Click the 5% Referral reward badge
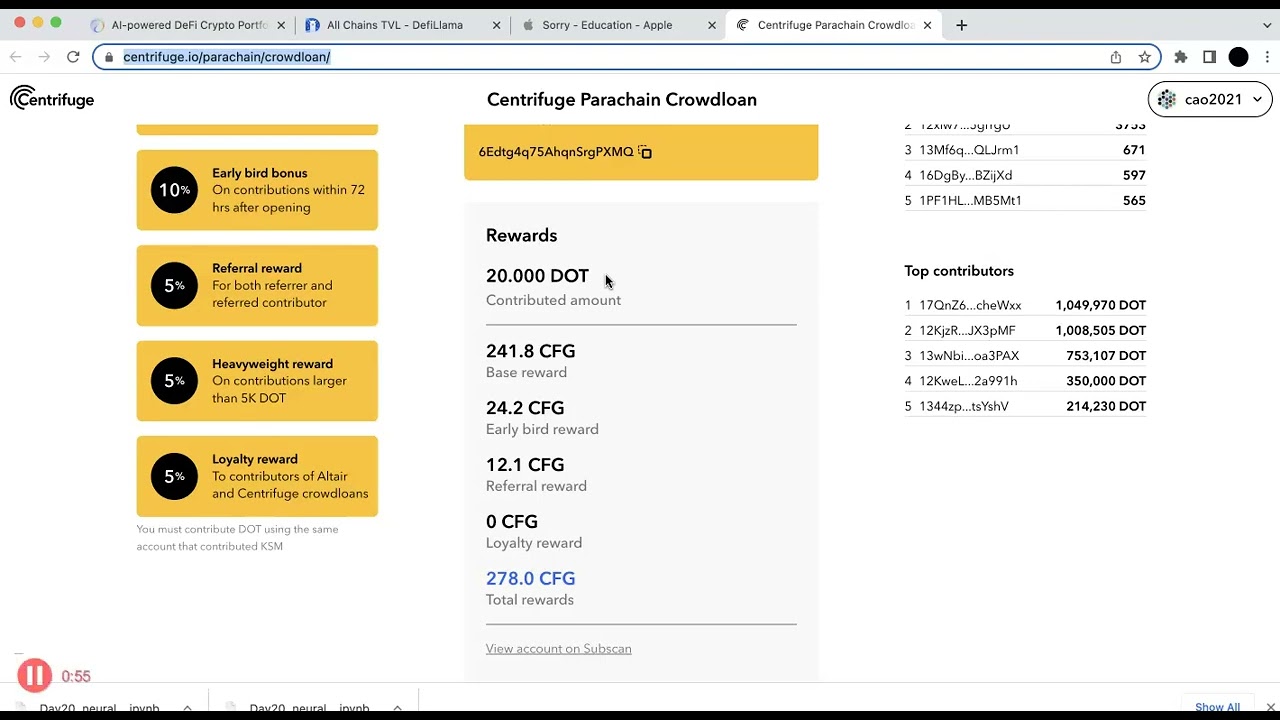This screenshot has height=720, width=1280. 174,286
